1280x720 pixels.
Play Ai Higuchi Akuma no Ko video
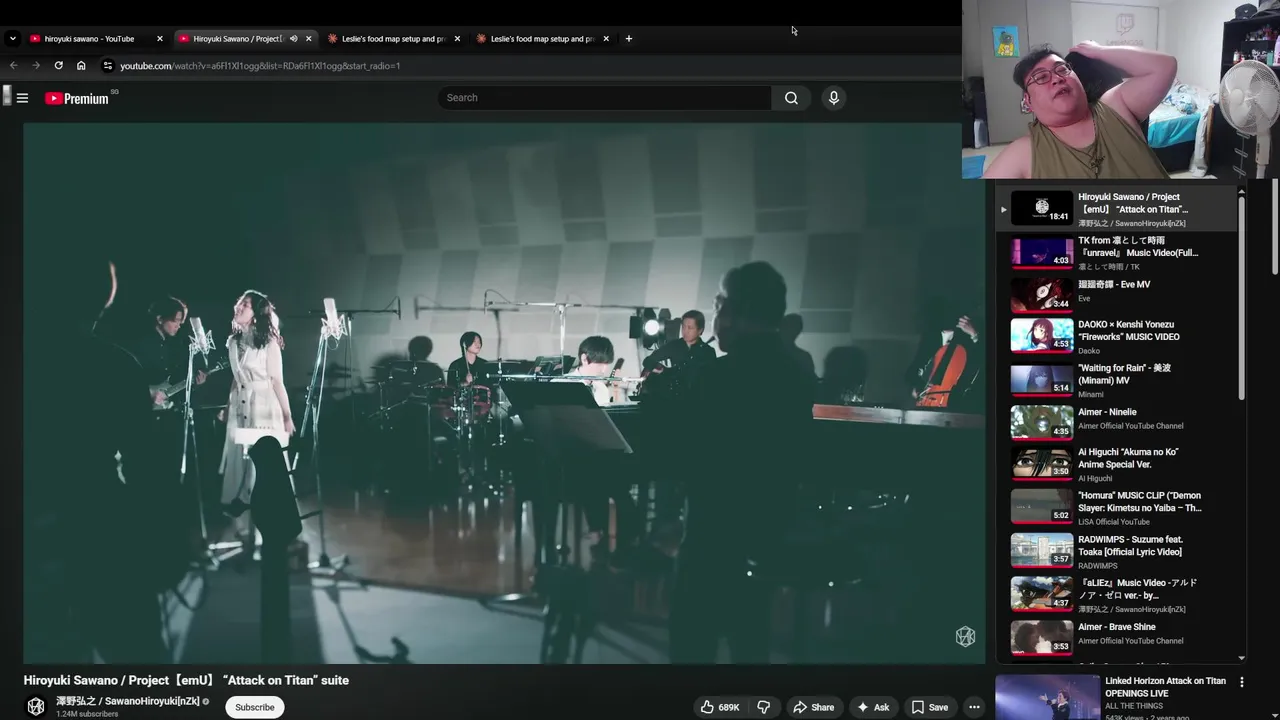coord(1116,465)
